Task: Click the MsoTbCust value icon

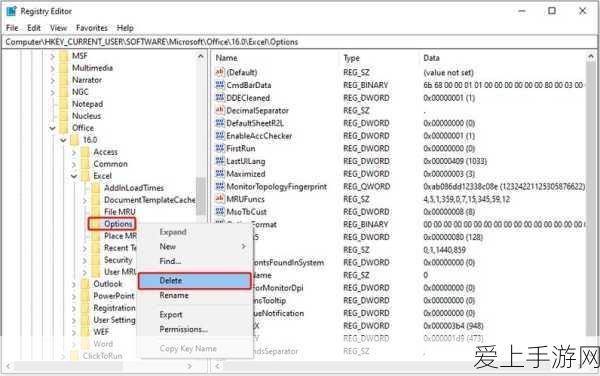Action: (220, 211)
